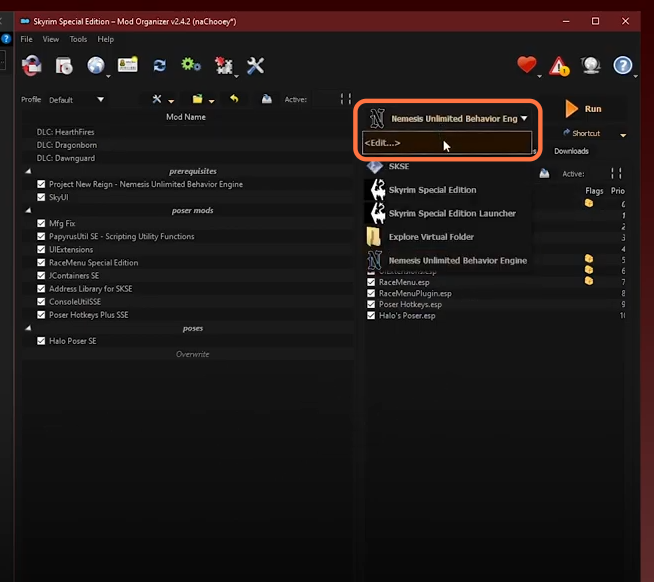Uncheck Project New Reign Nemesis mod

[41, 184]
